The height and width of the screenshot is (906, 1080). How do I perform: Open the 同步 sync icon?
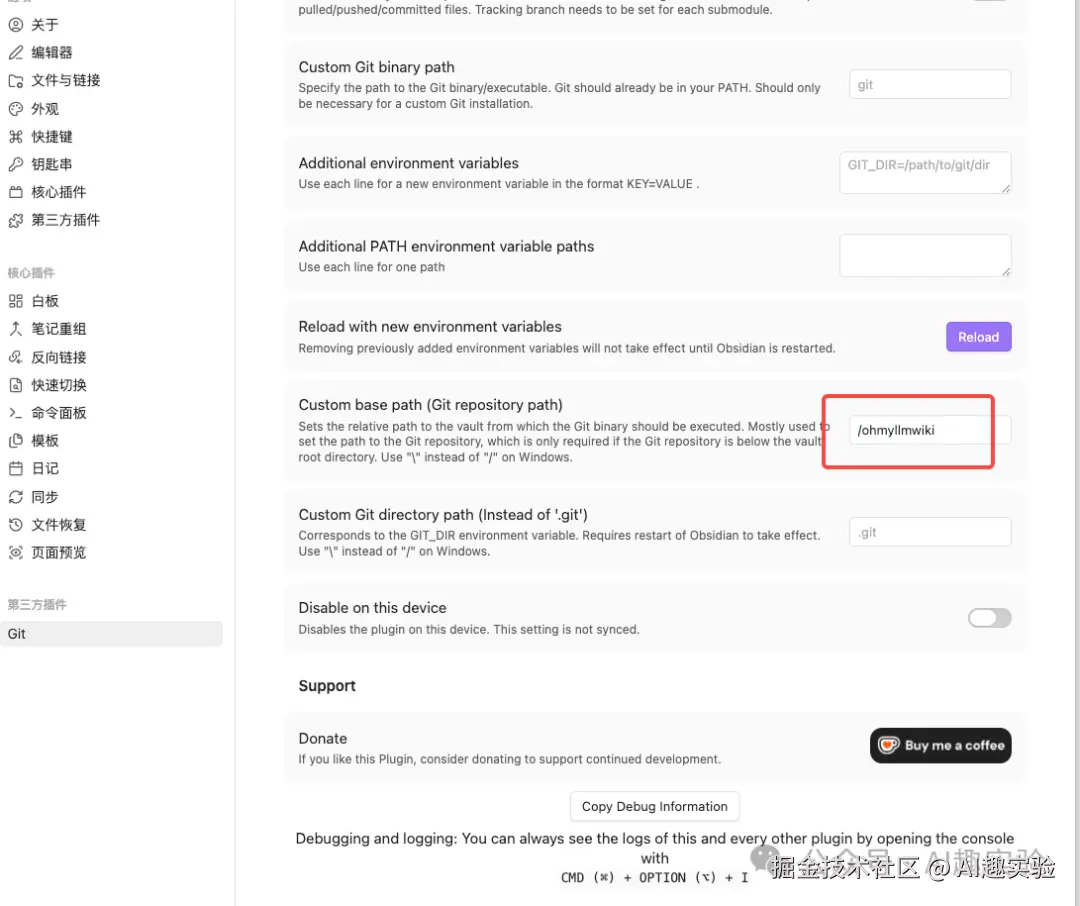[16, 497]
